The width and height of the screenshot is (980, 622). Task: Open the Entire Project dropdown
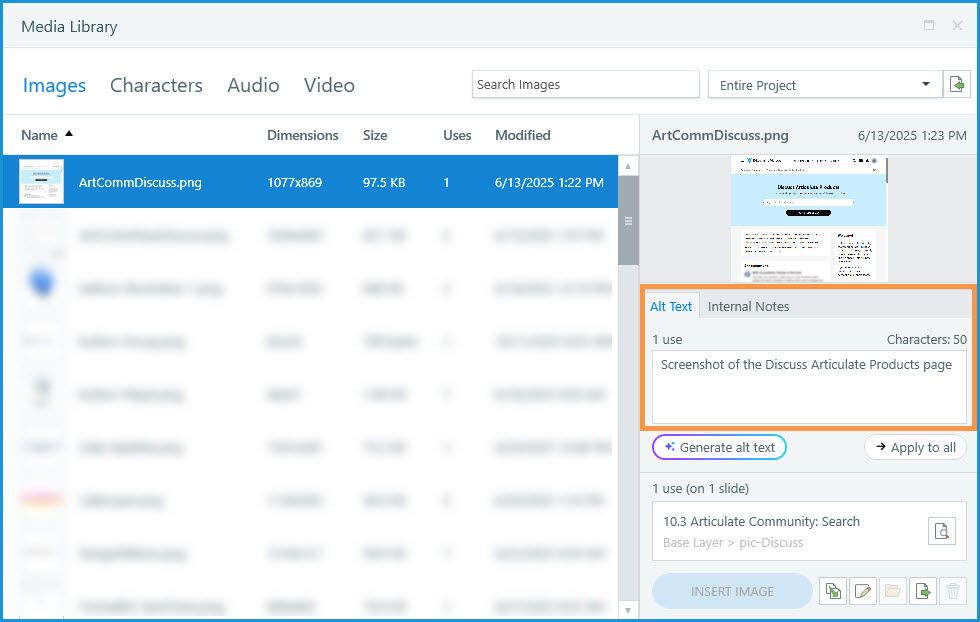[x=926, y=85]
